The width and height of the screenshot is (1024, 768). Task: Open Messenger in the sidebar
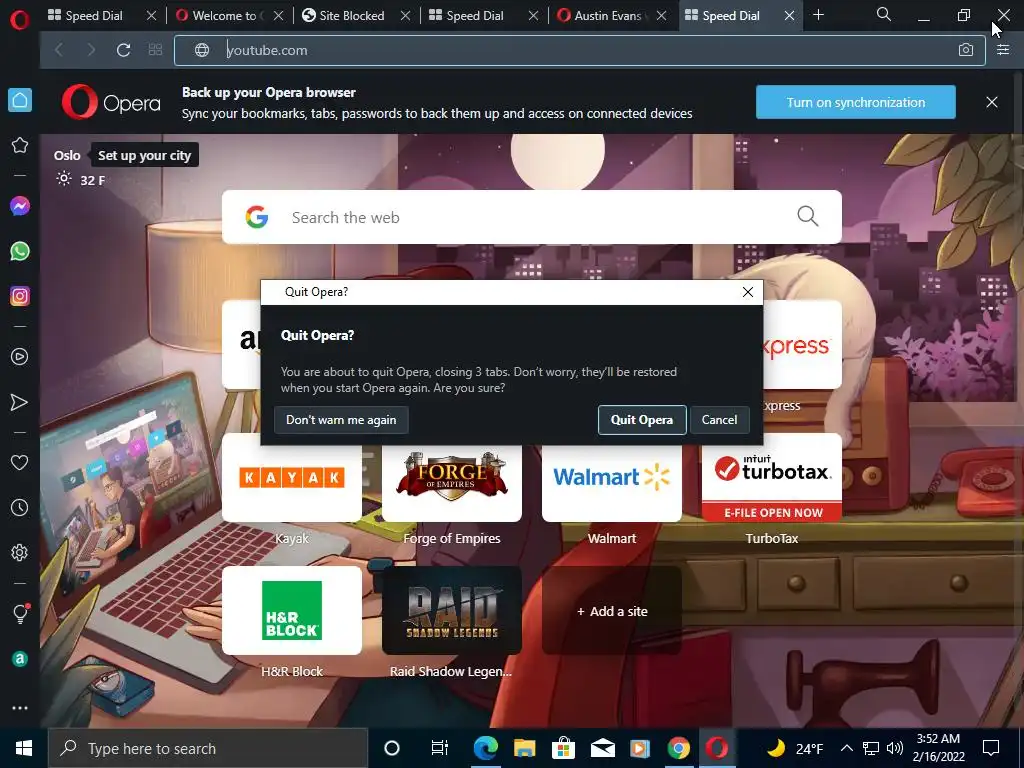coord(20,206)
